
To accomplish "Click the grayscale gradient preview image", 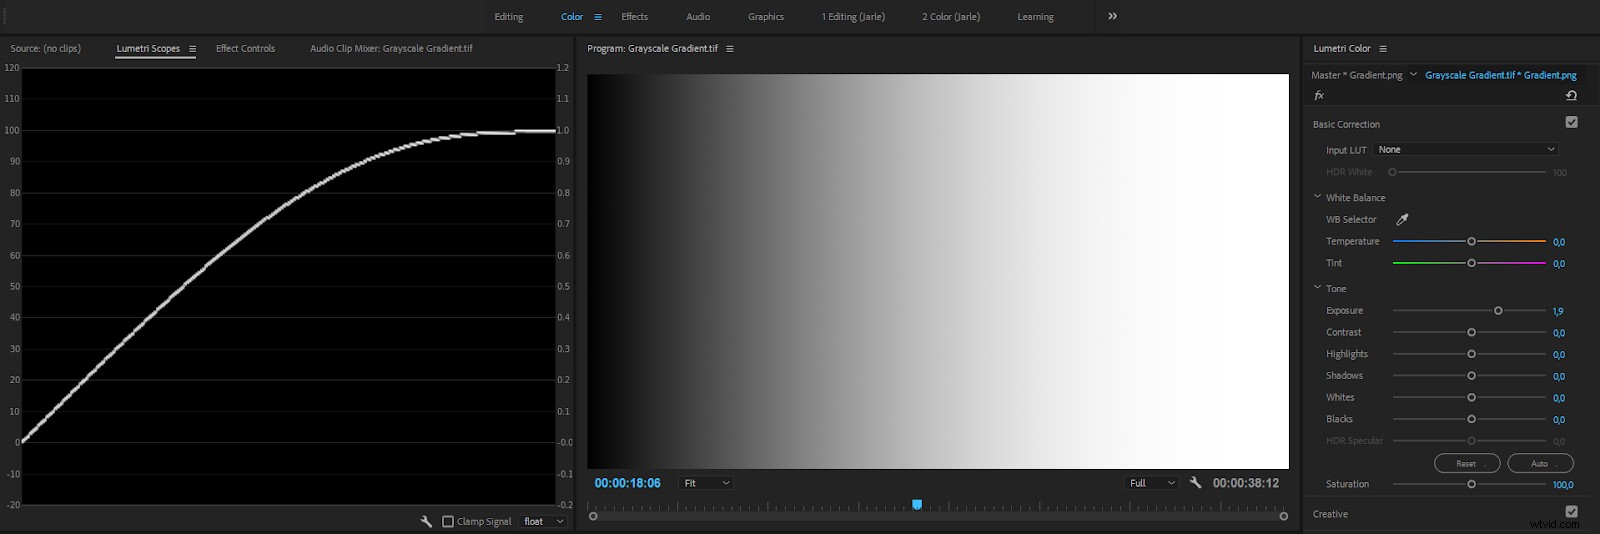I will tap(938, 271).
